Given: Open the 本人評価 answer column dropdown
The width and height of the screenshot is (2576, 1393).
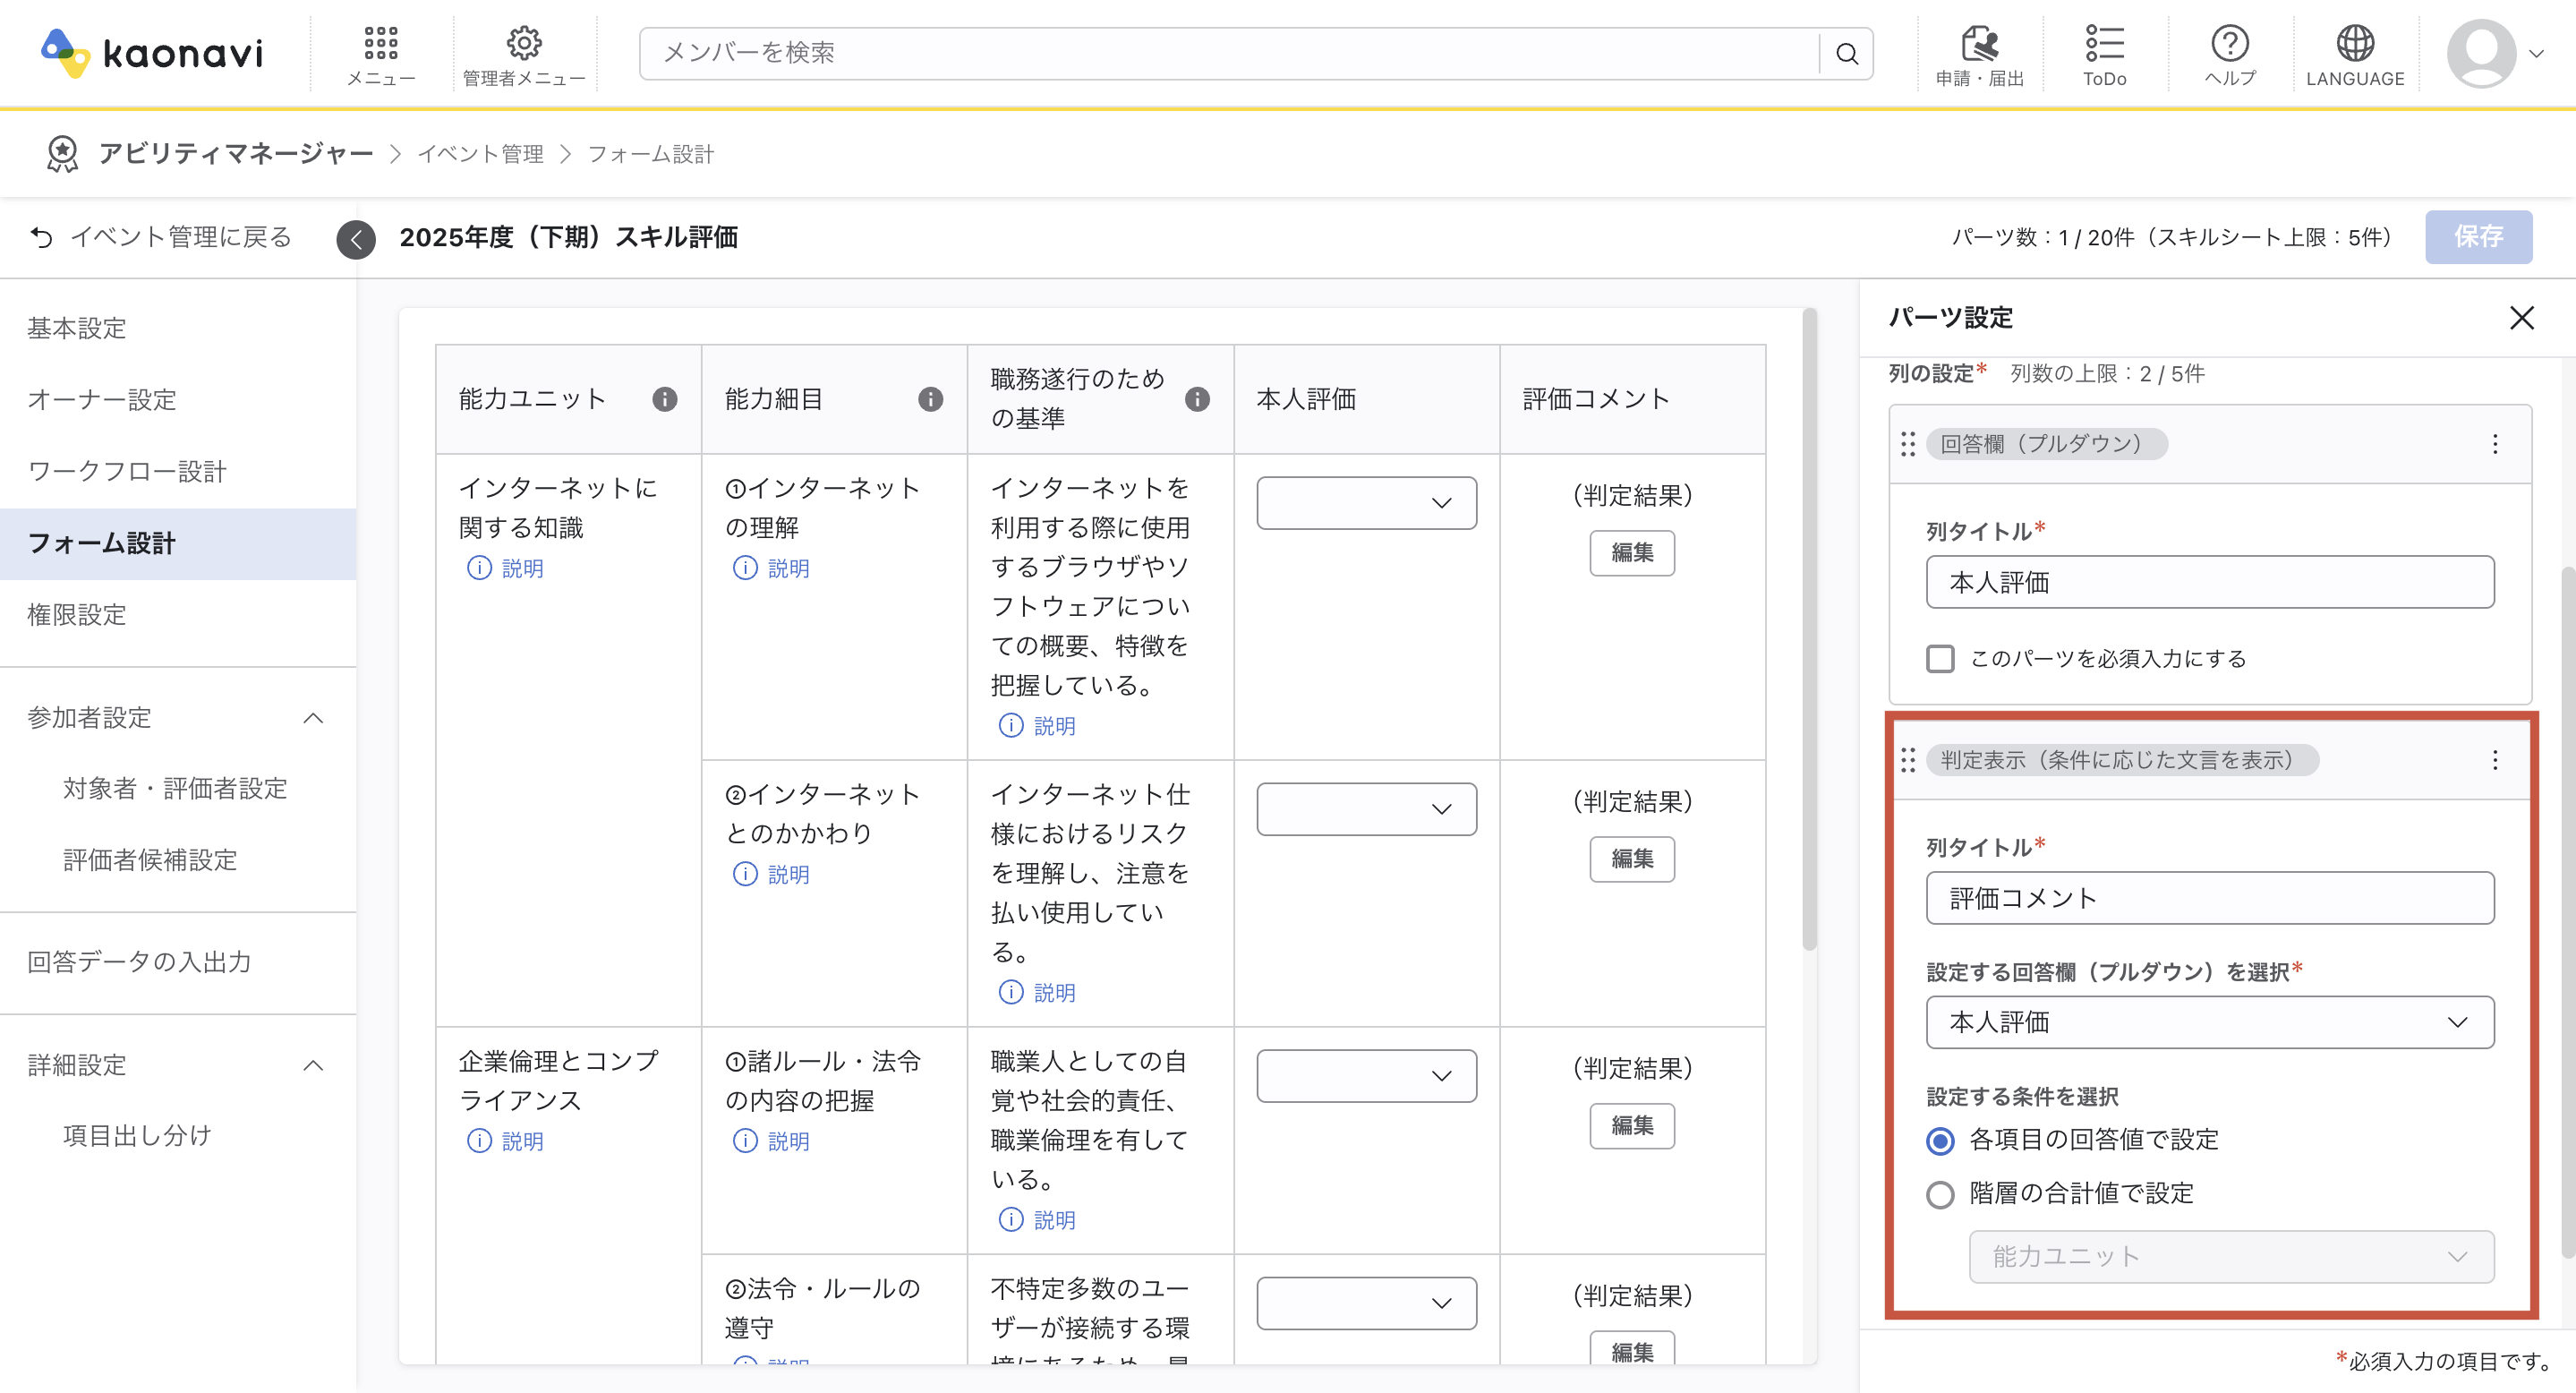Looking at the screenshot, I should (2209, 1022).
